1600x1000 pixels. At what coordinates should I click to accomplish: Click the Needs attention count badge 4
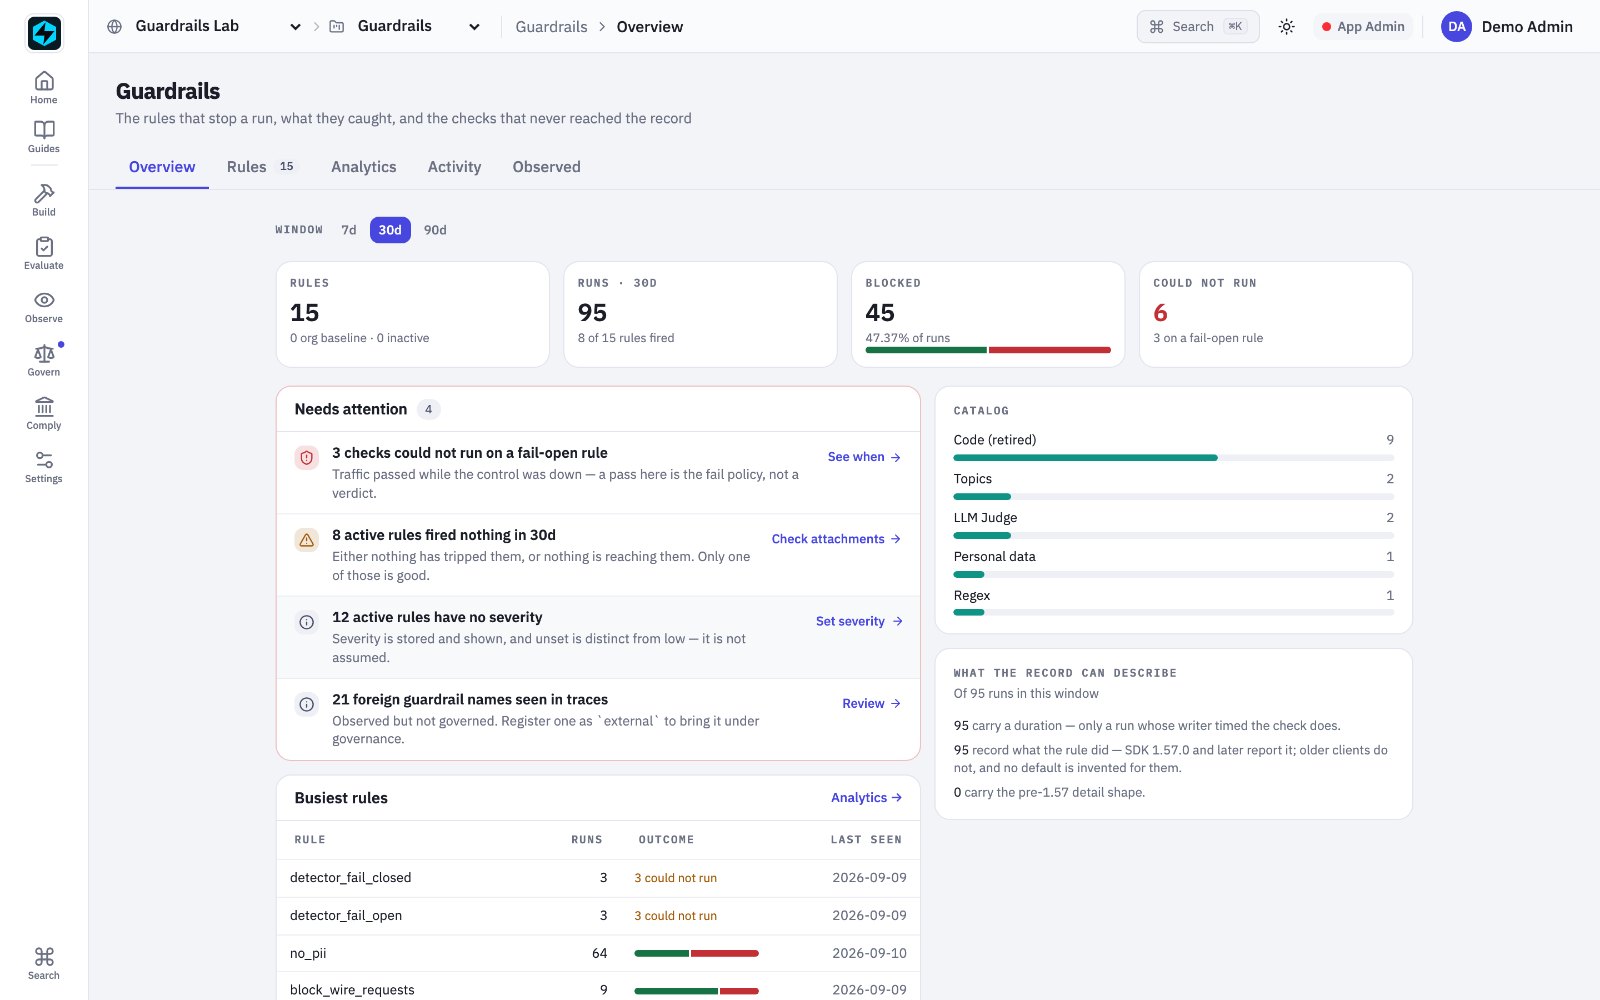coord(429,409)
